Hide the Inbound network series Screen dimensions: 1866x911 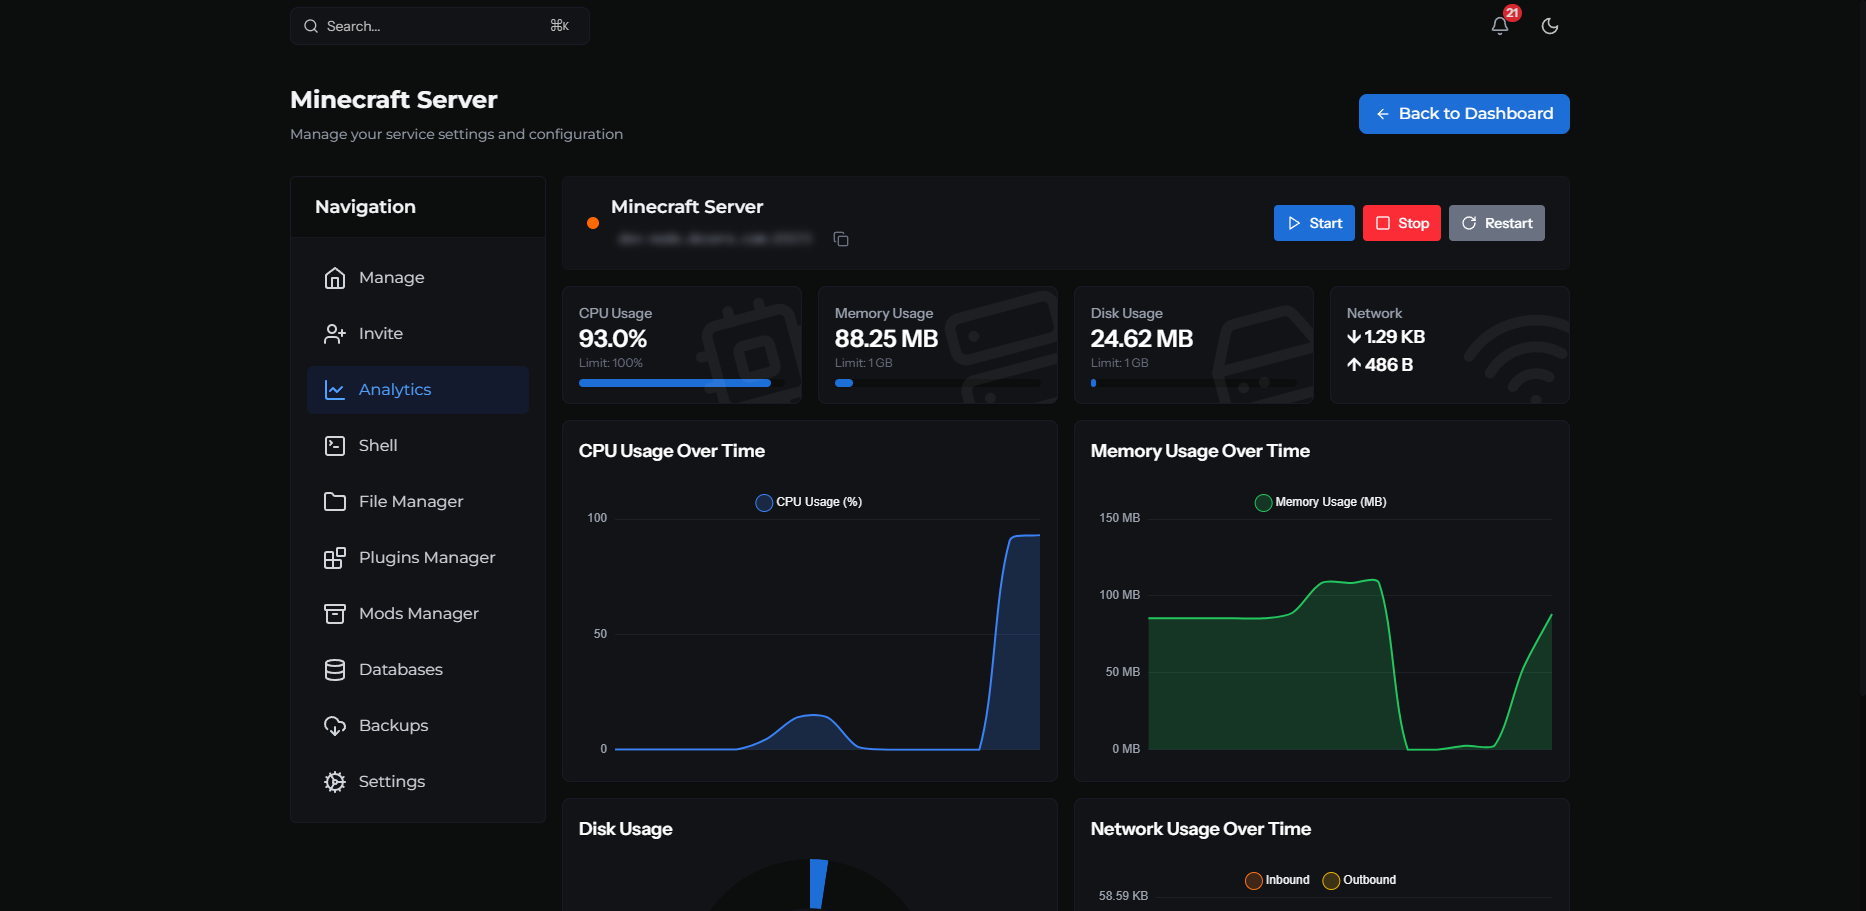1277,880
